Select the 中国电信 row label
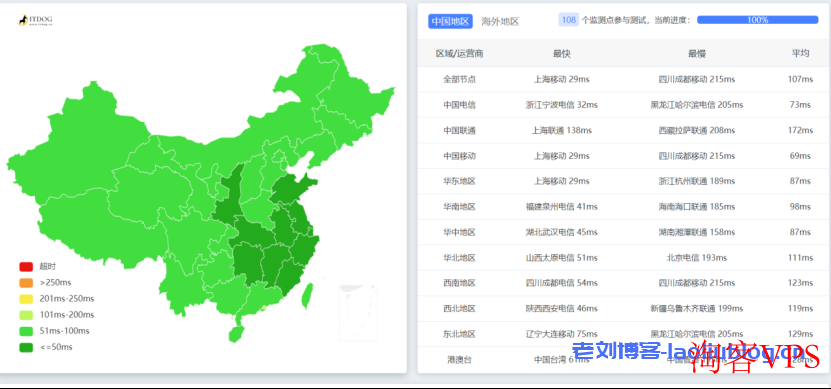Screen dimensions: 831x389 point(459,105)
